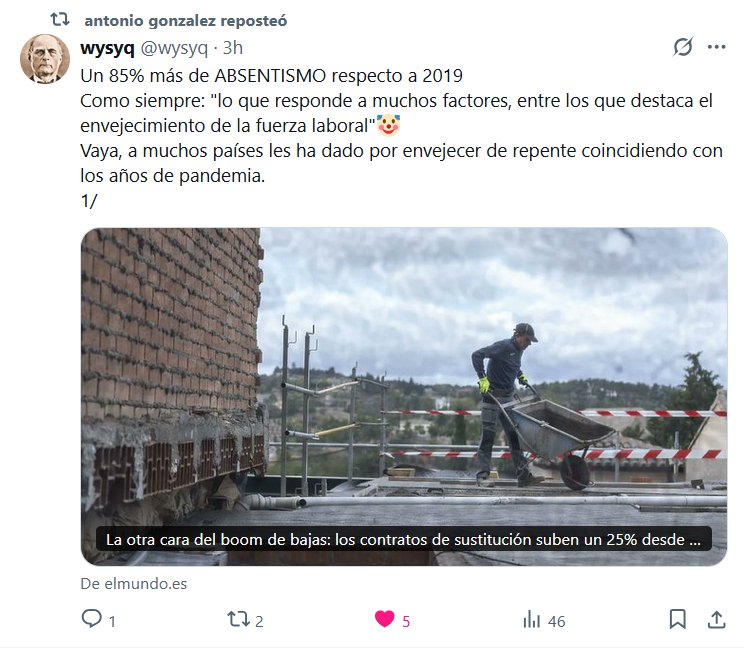This screenshot has height=648, width=744.
Task: Open the boom de bajas headline caption
Action: click(403, 539)
